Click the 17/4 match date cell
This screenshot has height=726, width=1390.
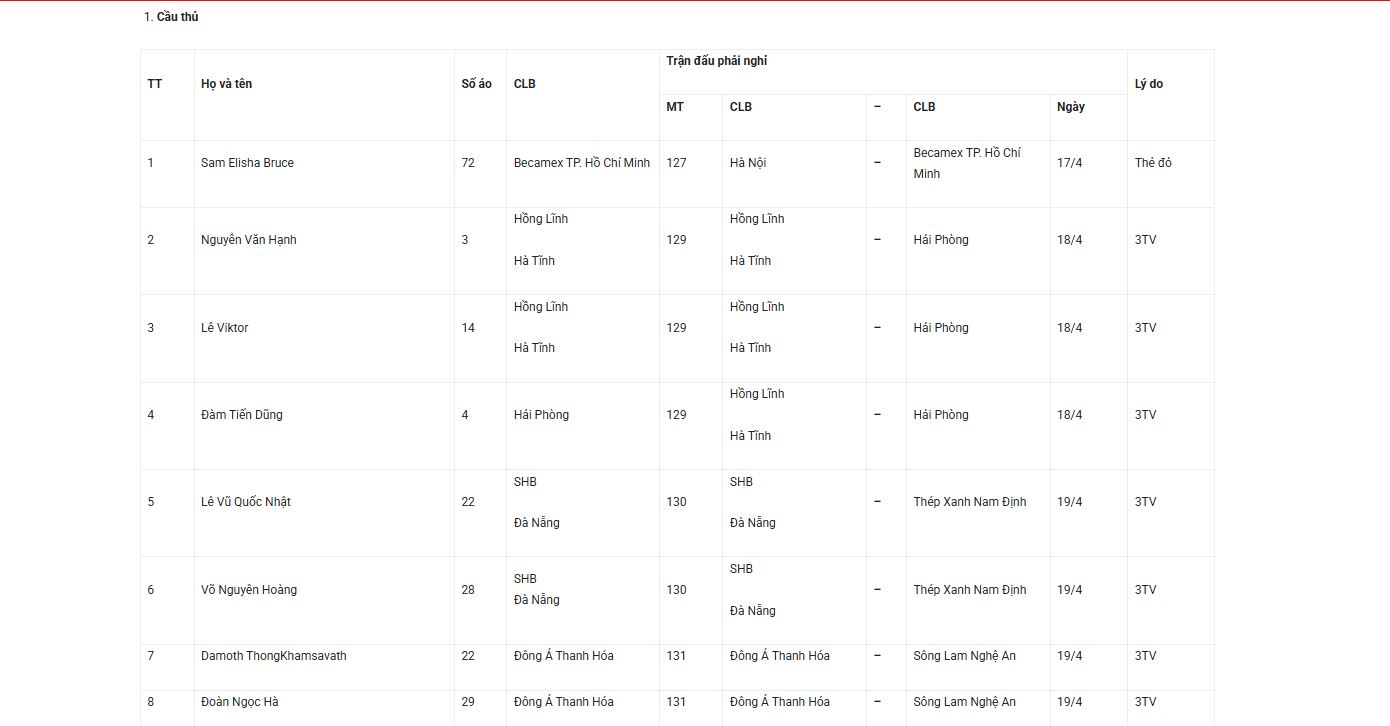coord(1069,163)
